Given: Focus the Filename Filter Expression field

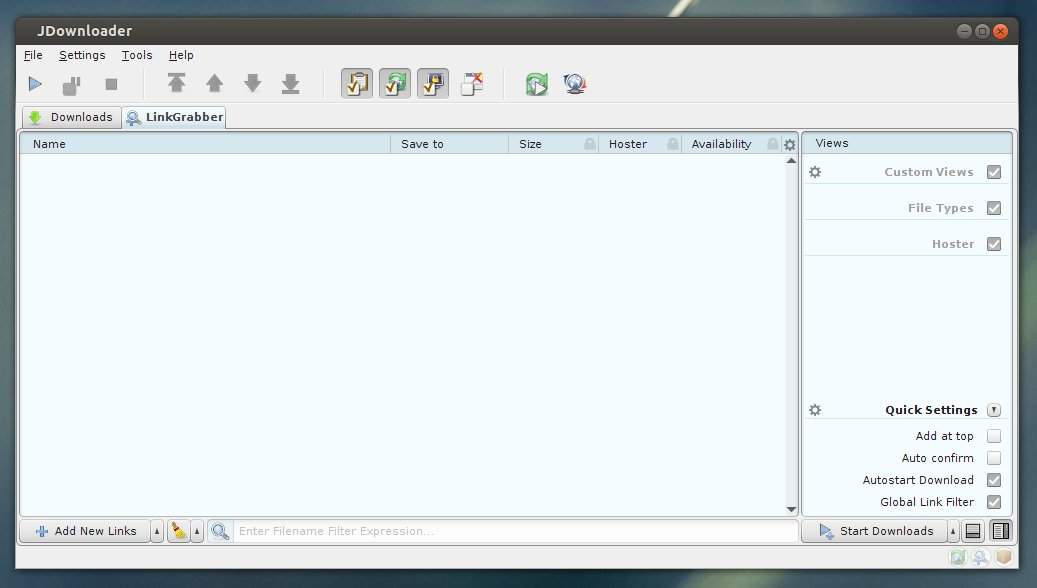Looking at the screenshot, I should click(x=515, y=530).
